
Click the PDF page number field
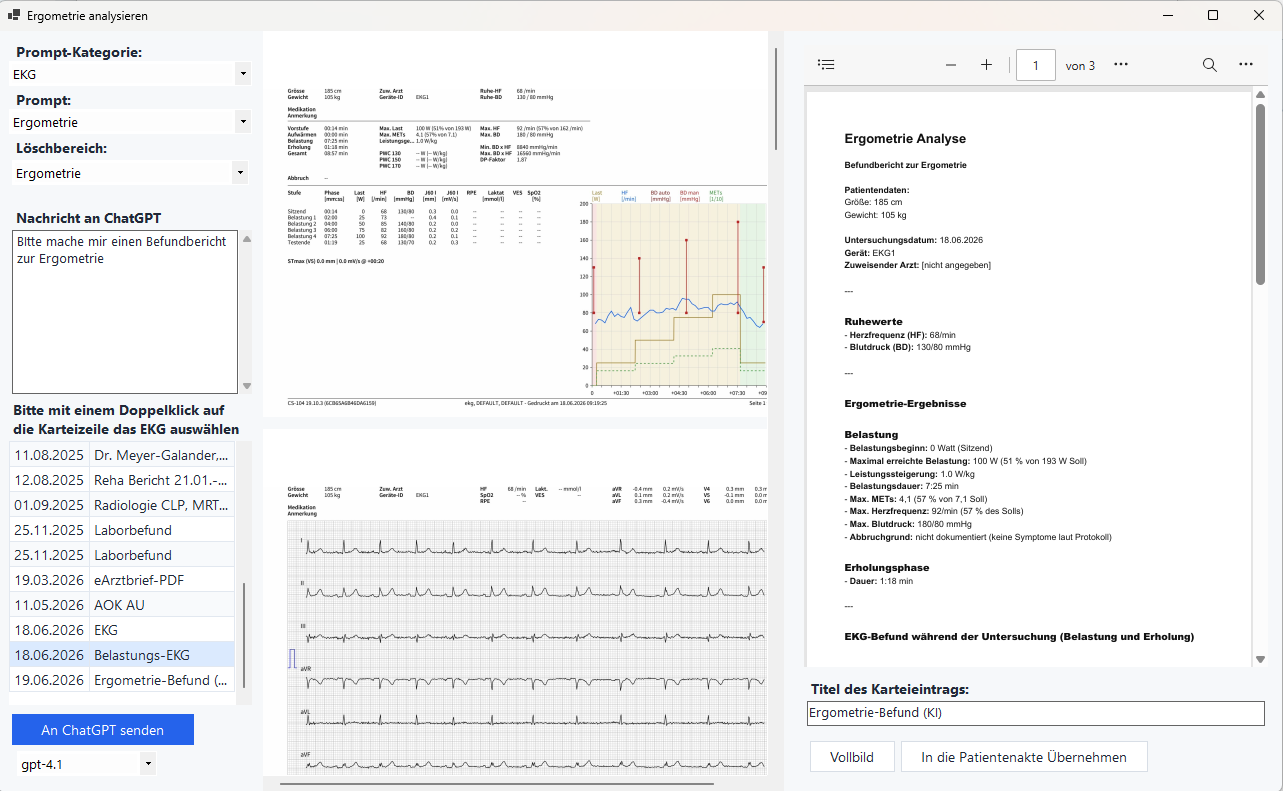1036,65
